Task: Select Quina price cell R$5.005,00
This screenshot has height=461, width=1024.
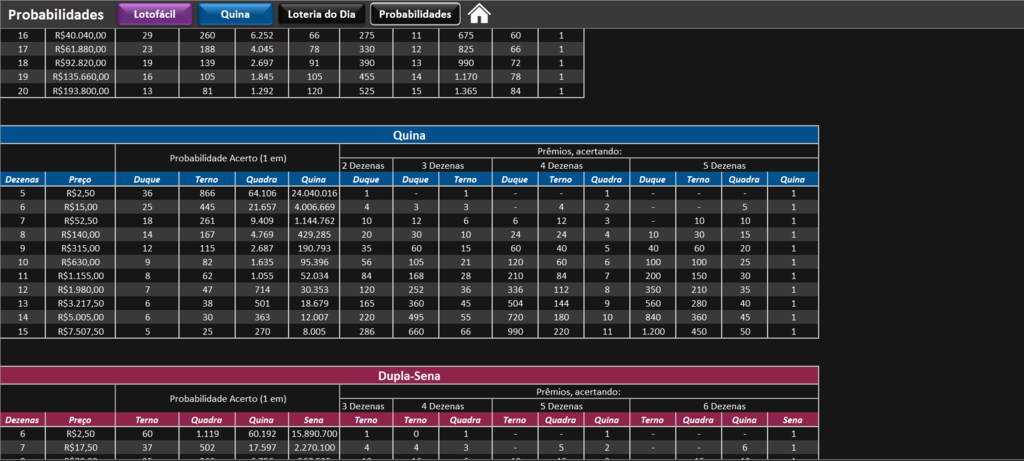Action: click(81, 317)
